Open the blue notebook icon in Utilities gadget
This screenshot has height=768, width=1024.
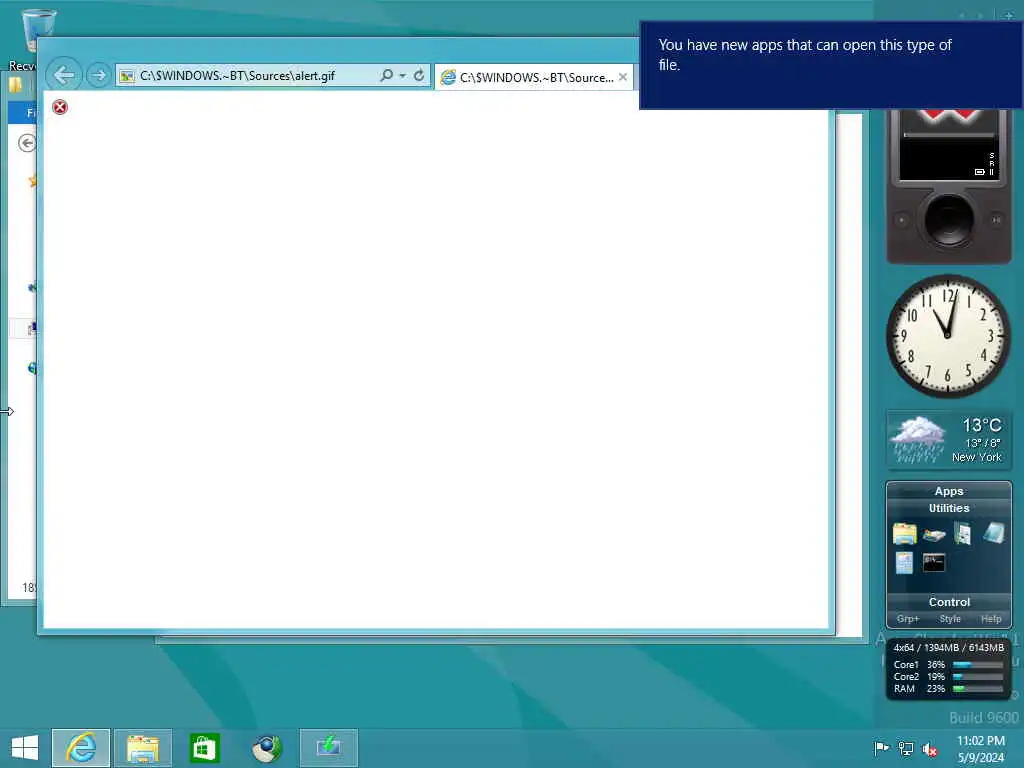[993, 533]
